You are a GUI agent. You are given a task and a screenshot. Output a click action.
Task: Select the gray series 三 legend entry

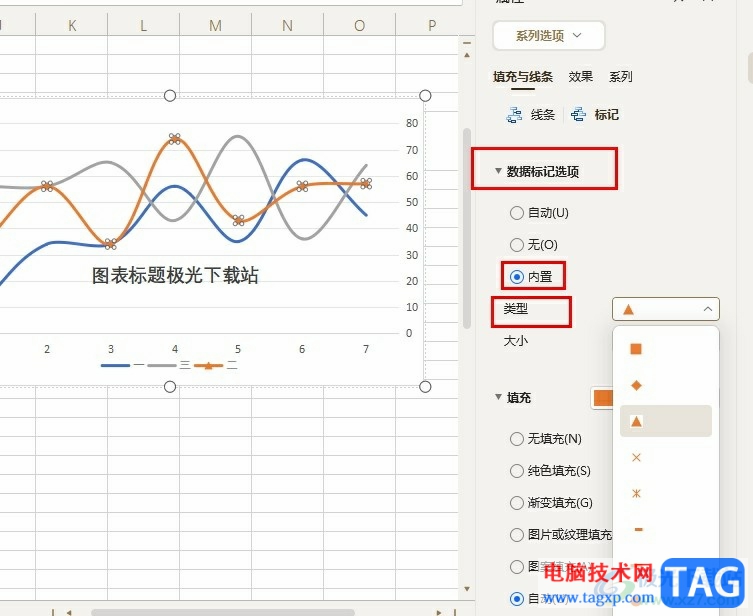[x=169, y=365]
